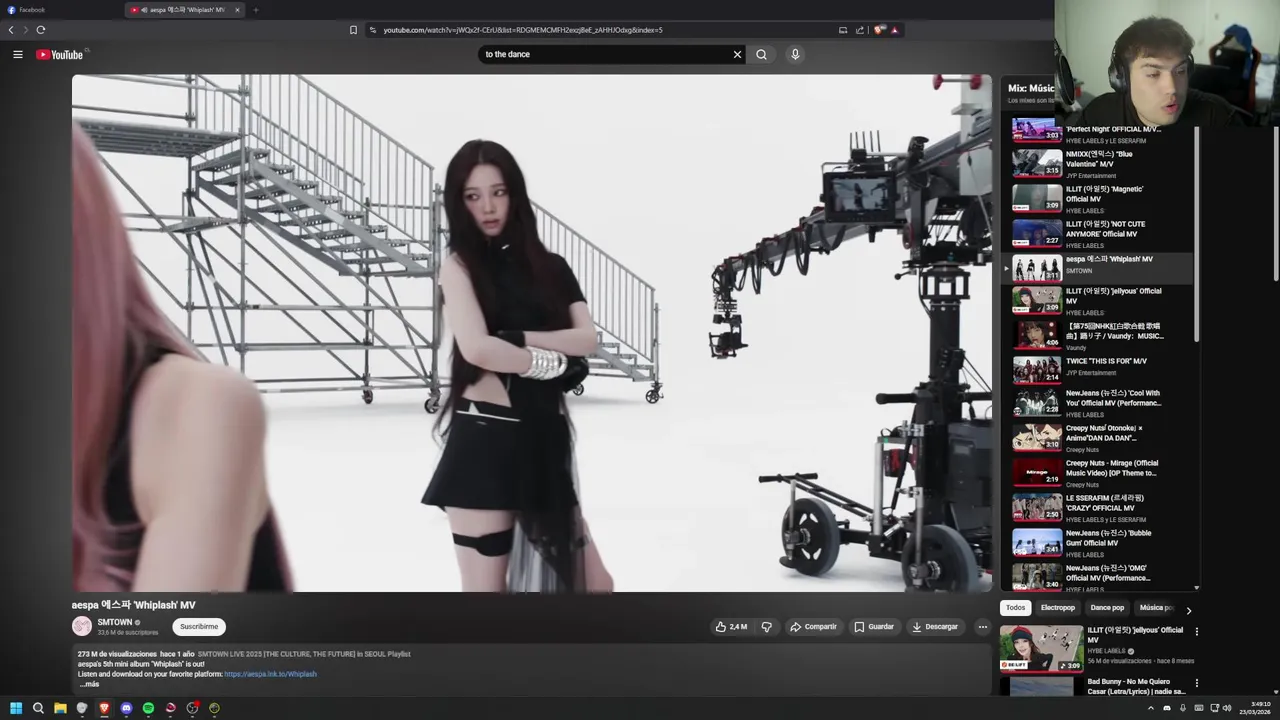Click the magnifier search button
The height and width of the screenshot is (720, 1280).
point(761,54)
